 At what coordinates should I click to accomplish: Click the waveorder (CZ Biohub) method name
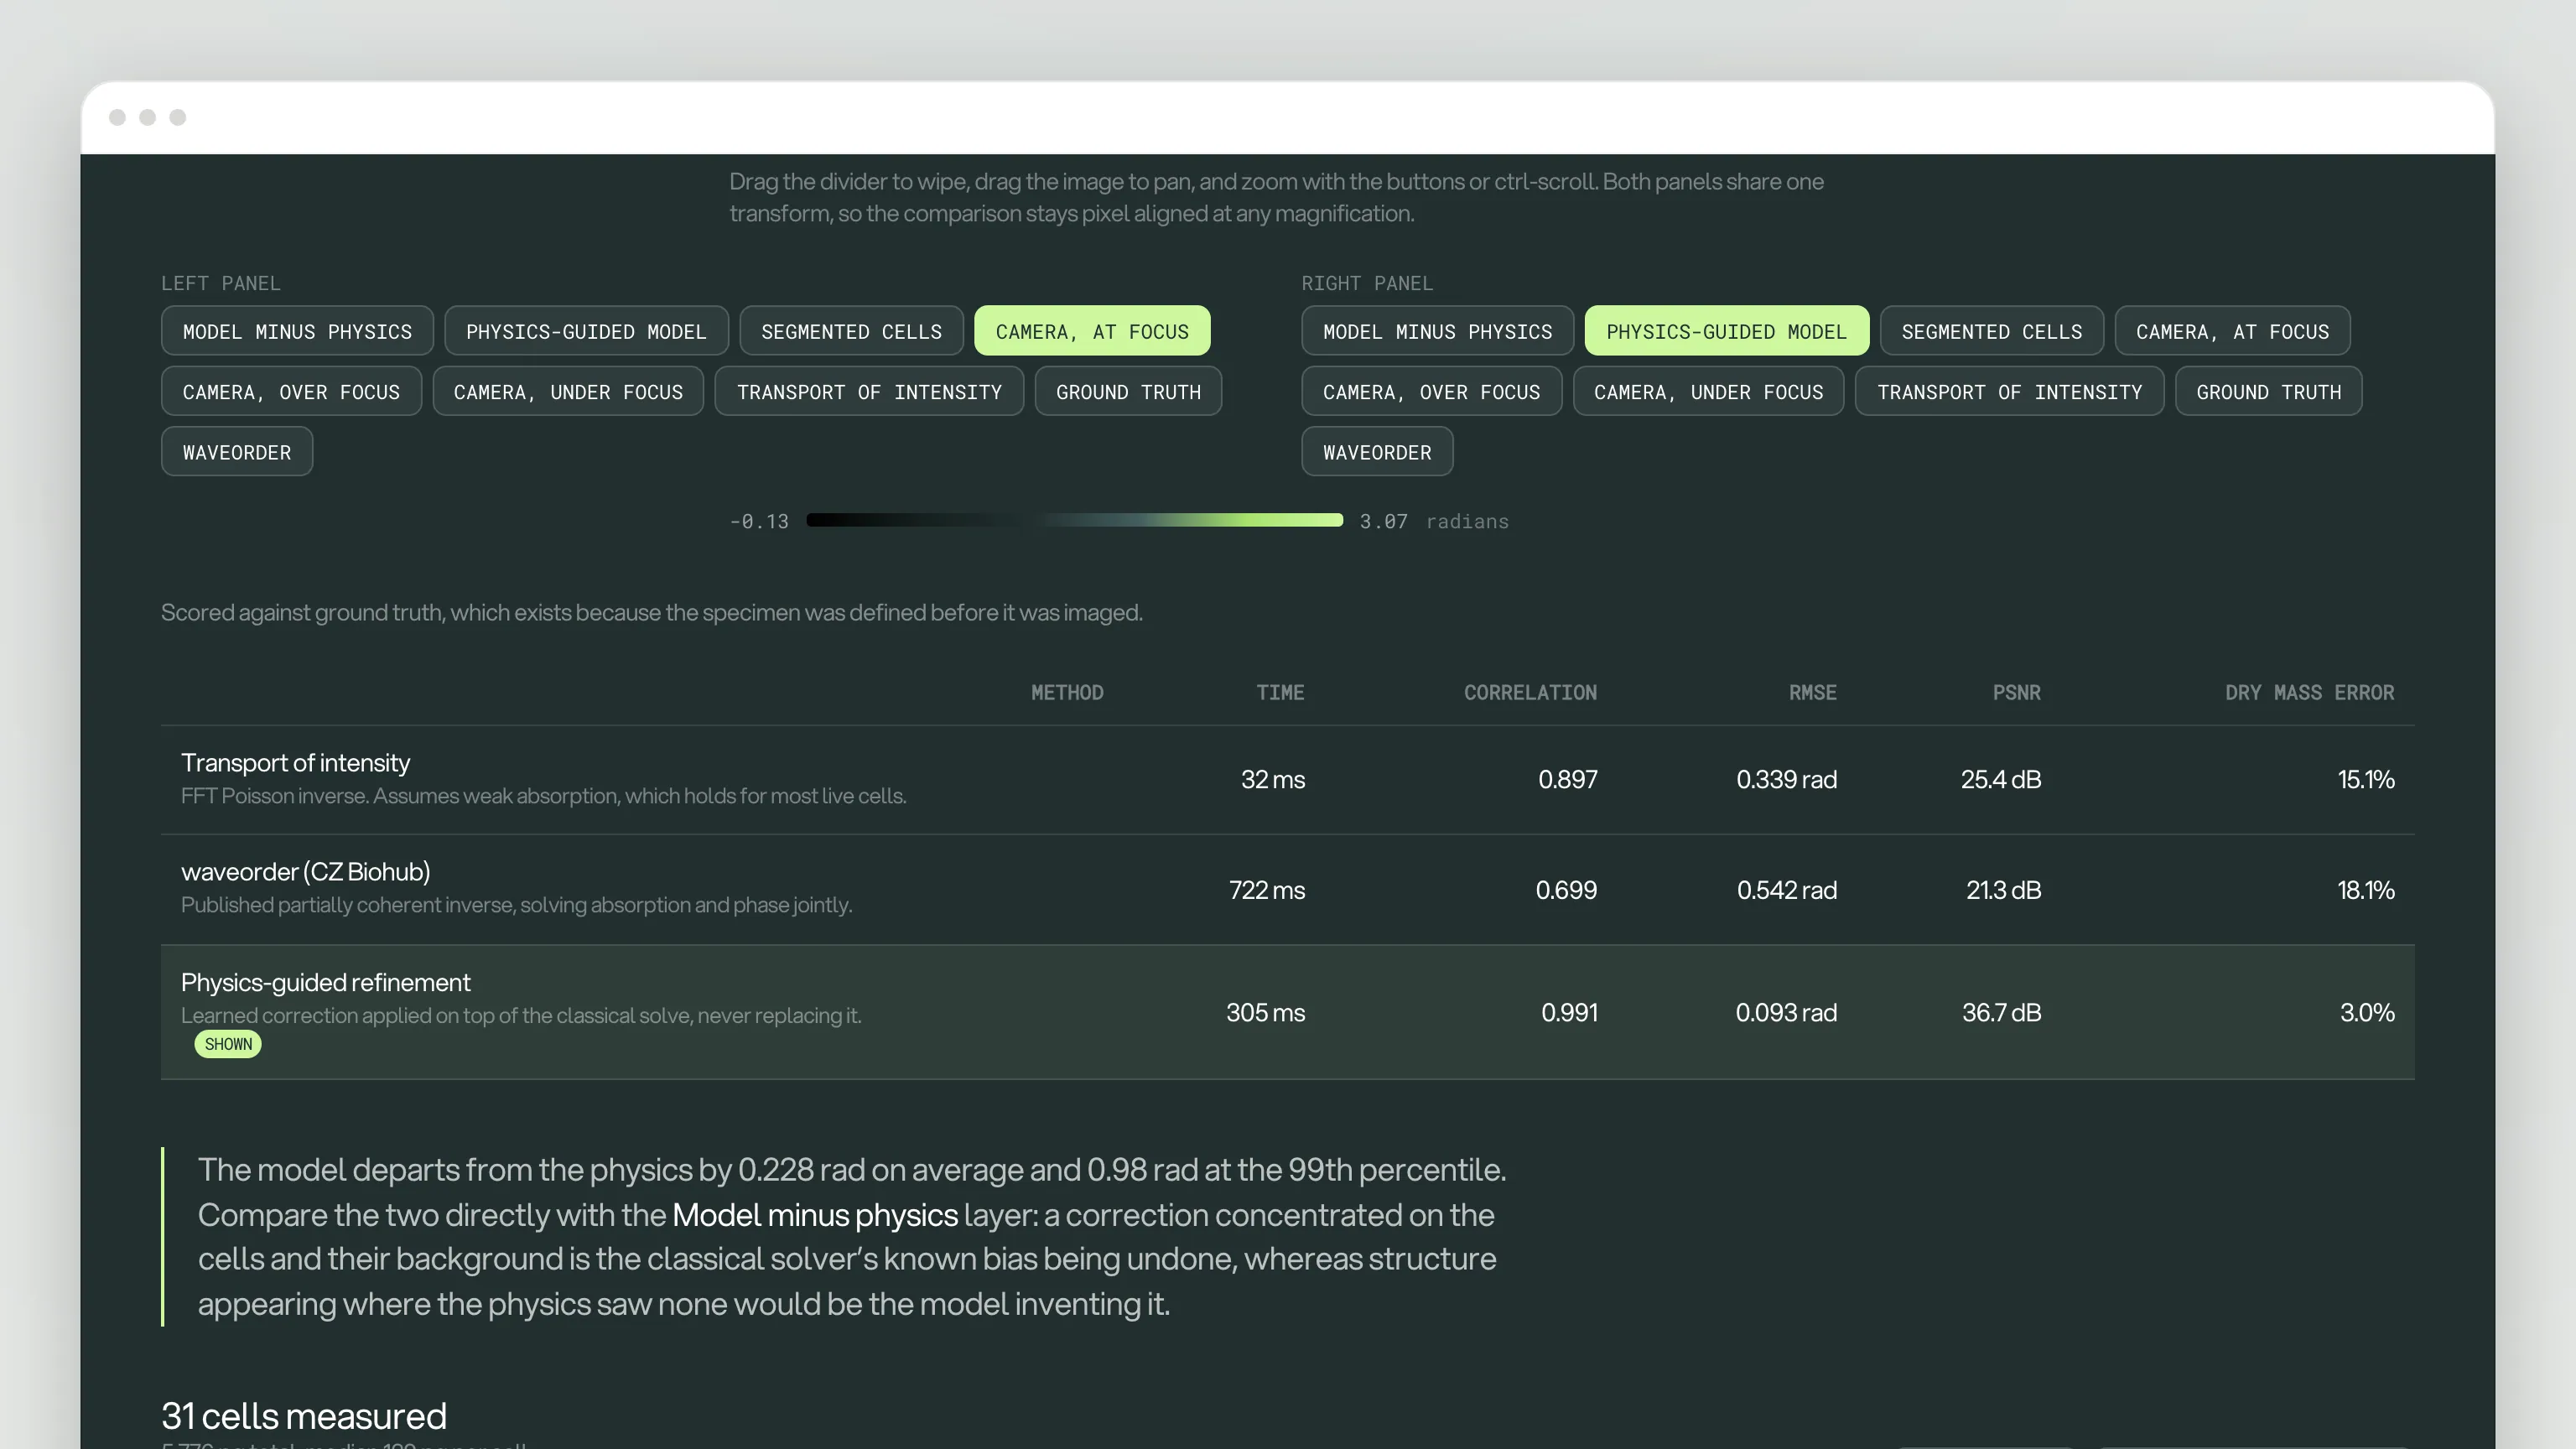pyautogui.click(x=305, y=872)
